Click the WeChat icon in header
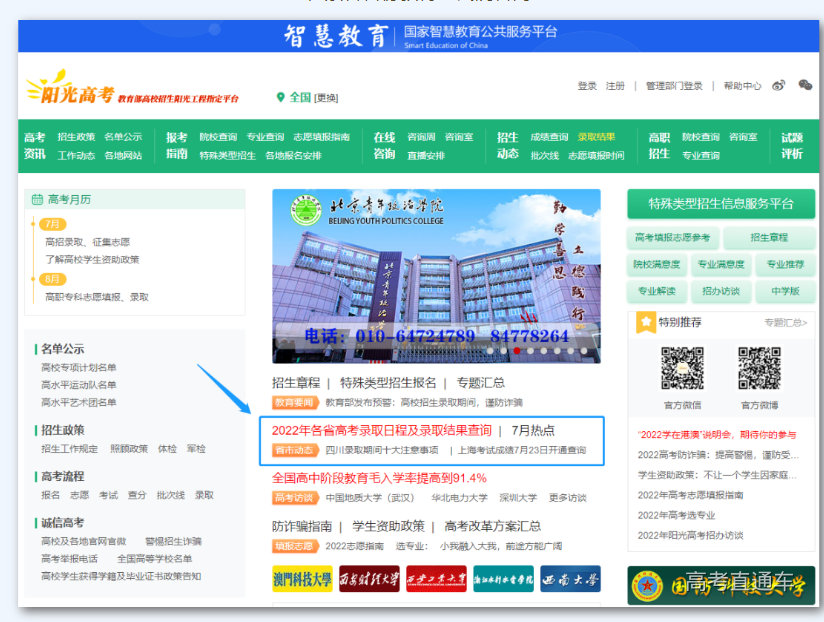 805,86
